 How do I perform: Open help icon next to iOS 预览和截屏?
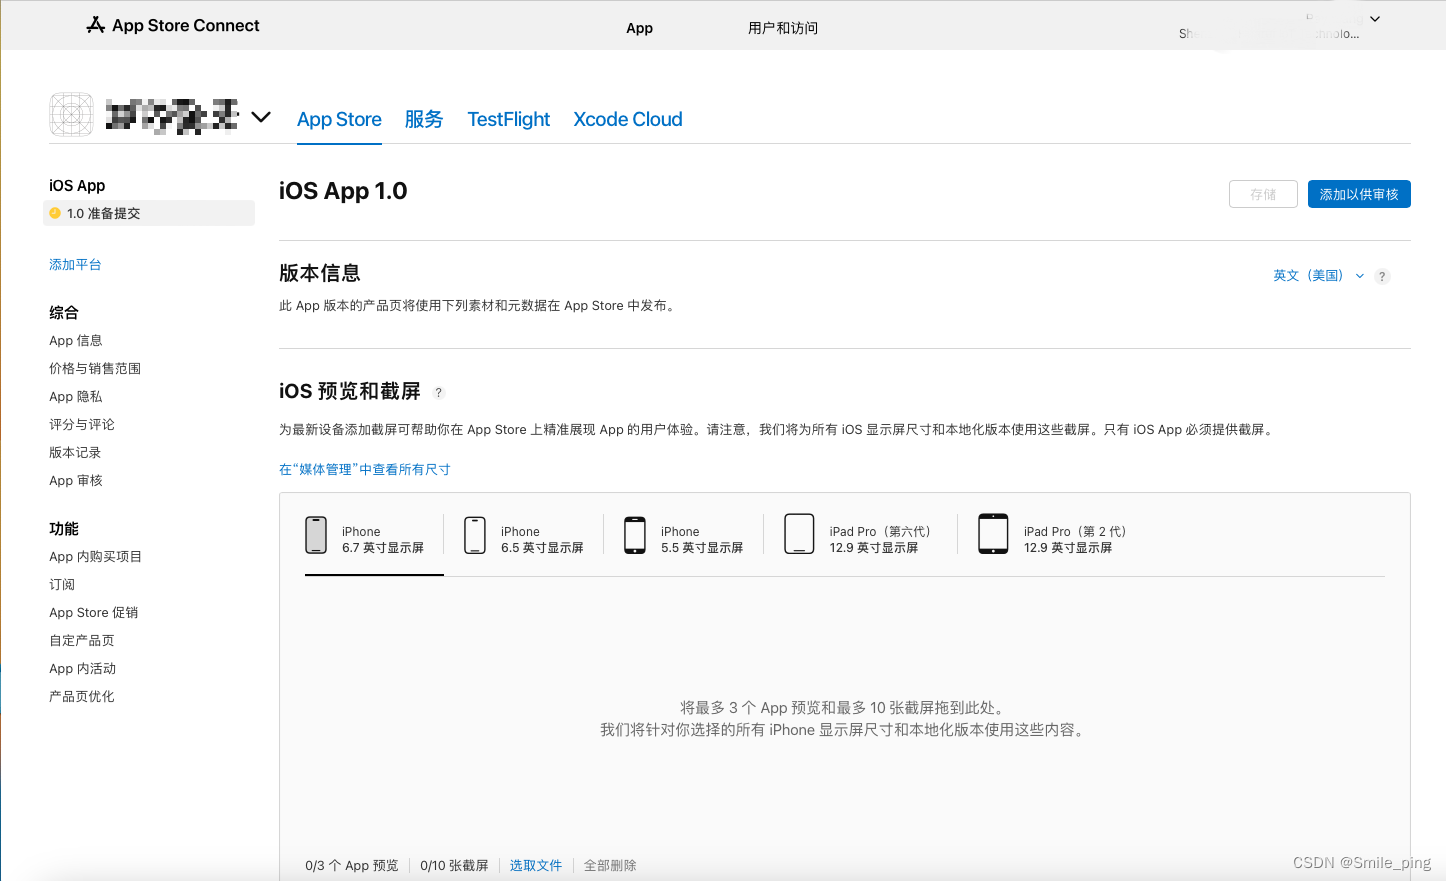438,392
